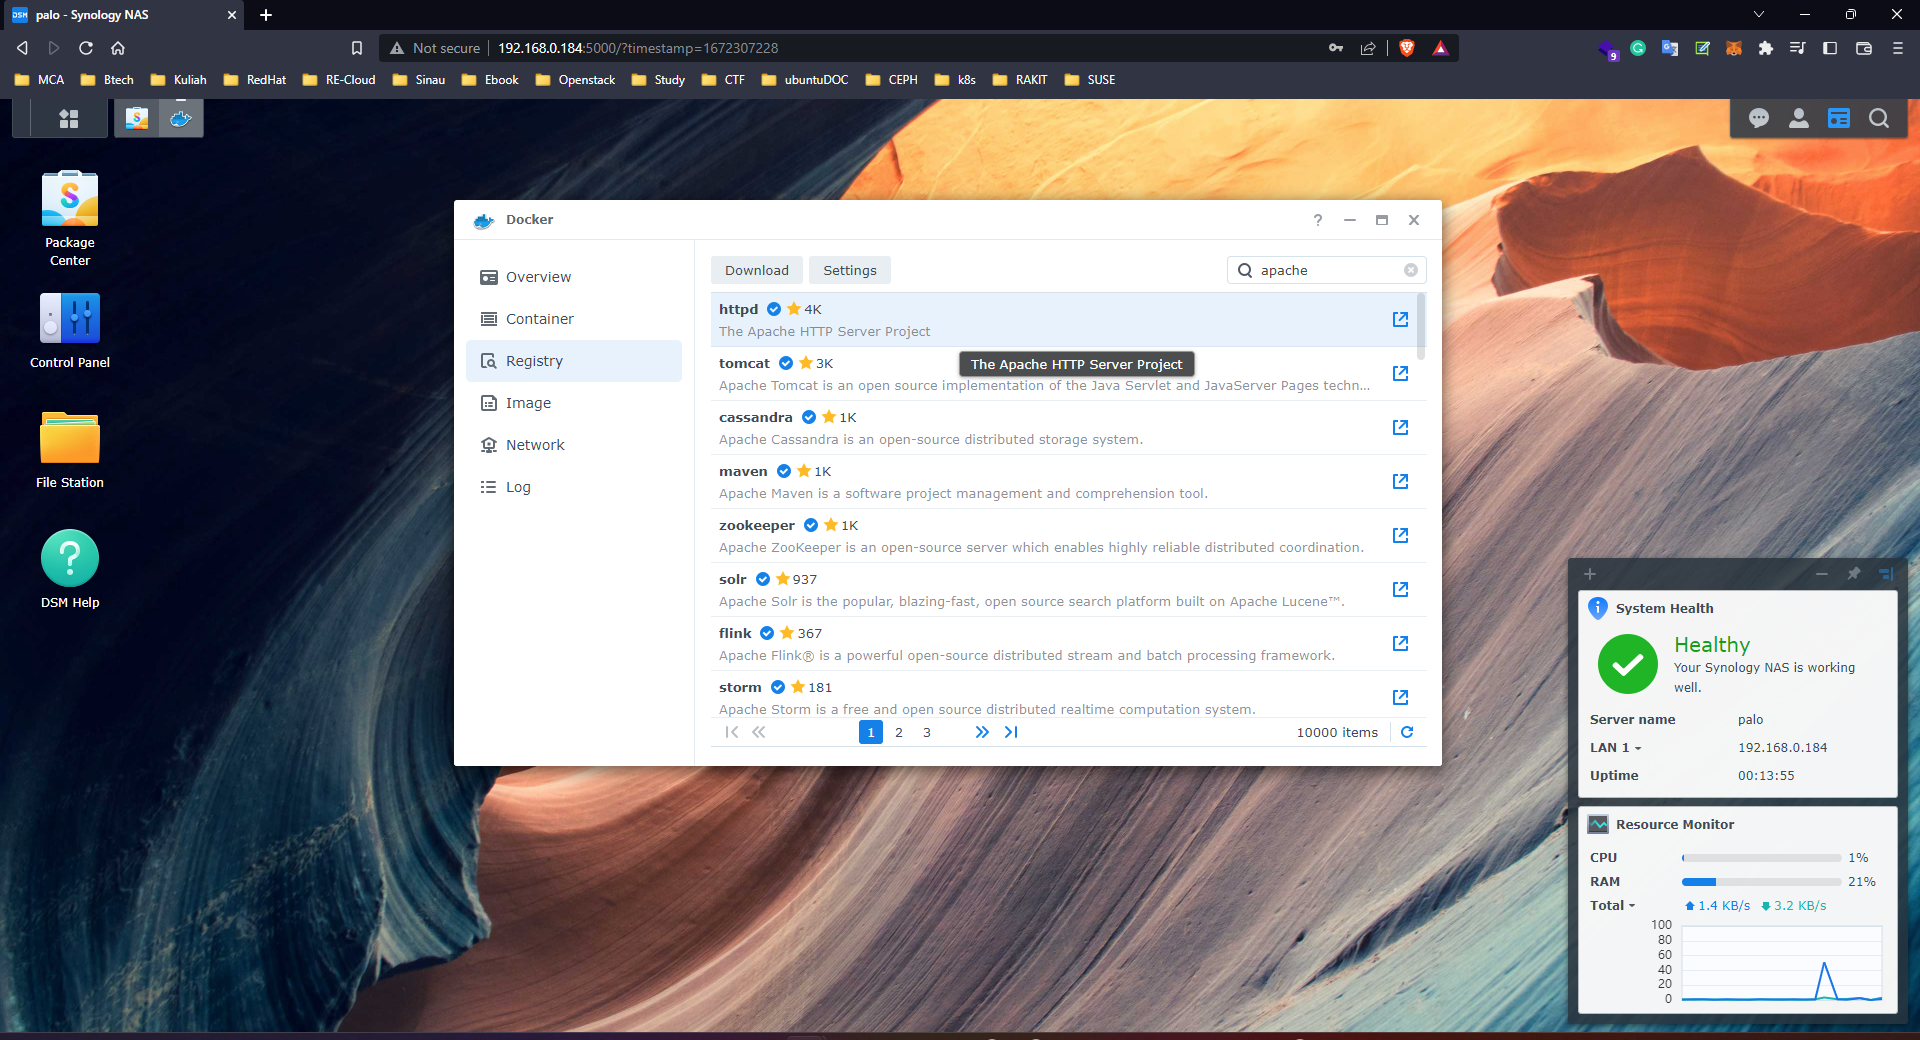Bookmark this page with bookmark icon

click(357, 48)
